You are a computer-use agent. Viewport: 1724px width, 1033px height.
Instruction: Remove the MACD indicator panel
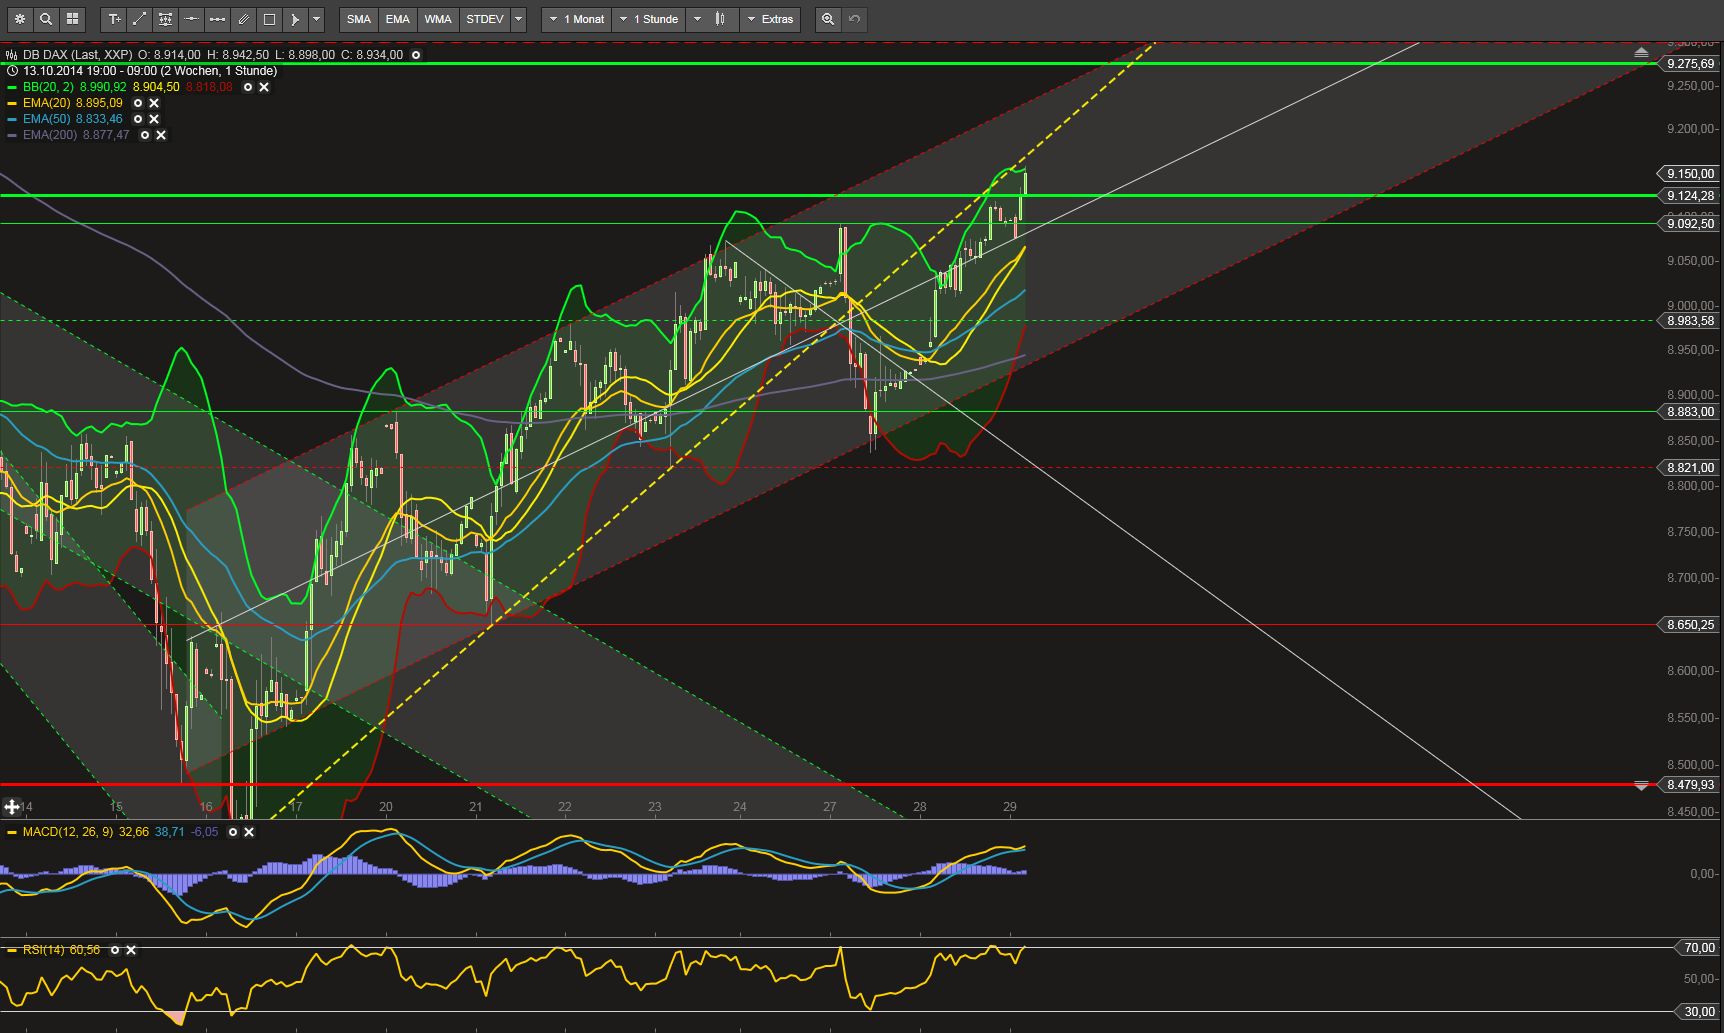(x=249, y=832)
